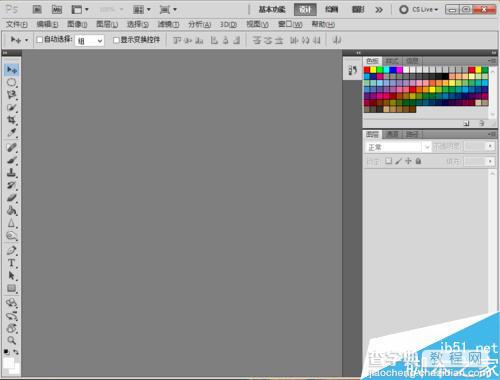This screenshot has height=380, width=500.
Task: Open the 正常 blend mode dropdown
Action: tap(398, 147)
